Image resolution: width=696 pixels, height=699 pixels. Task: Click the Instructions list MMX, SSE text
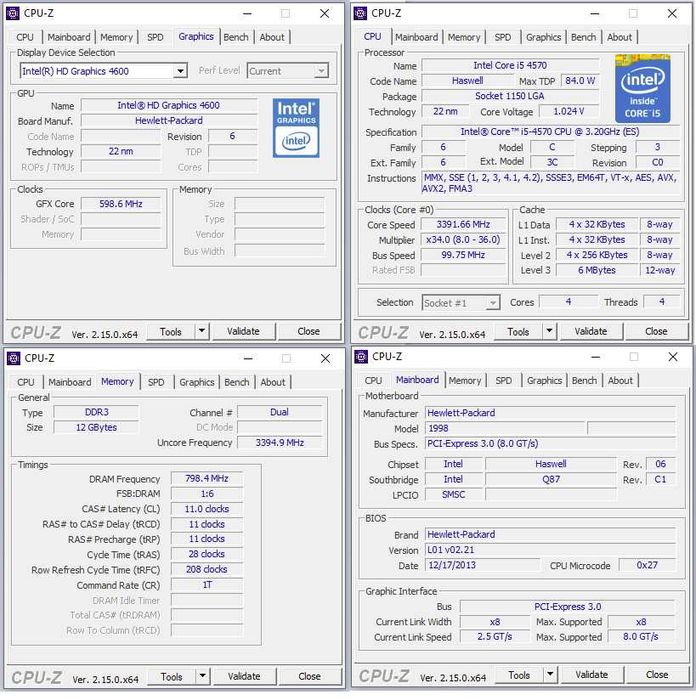(550, 183)
